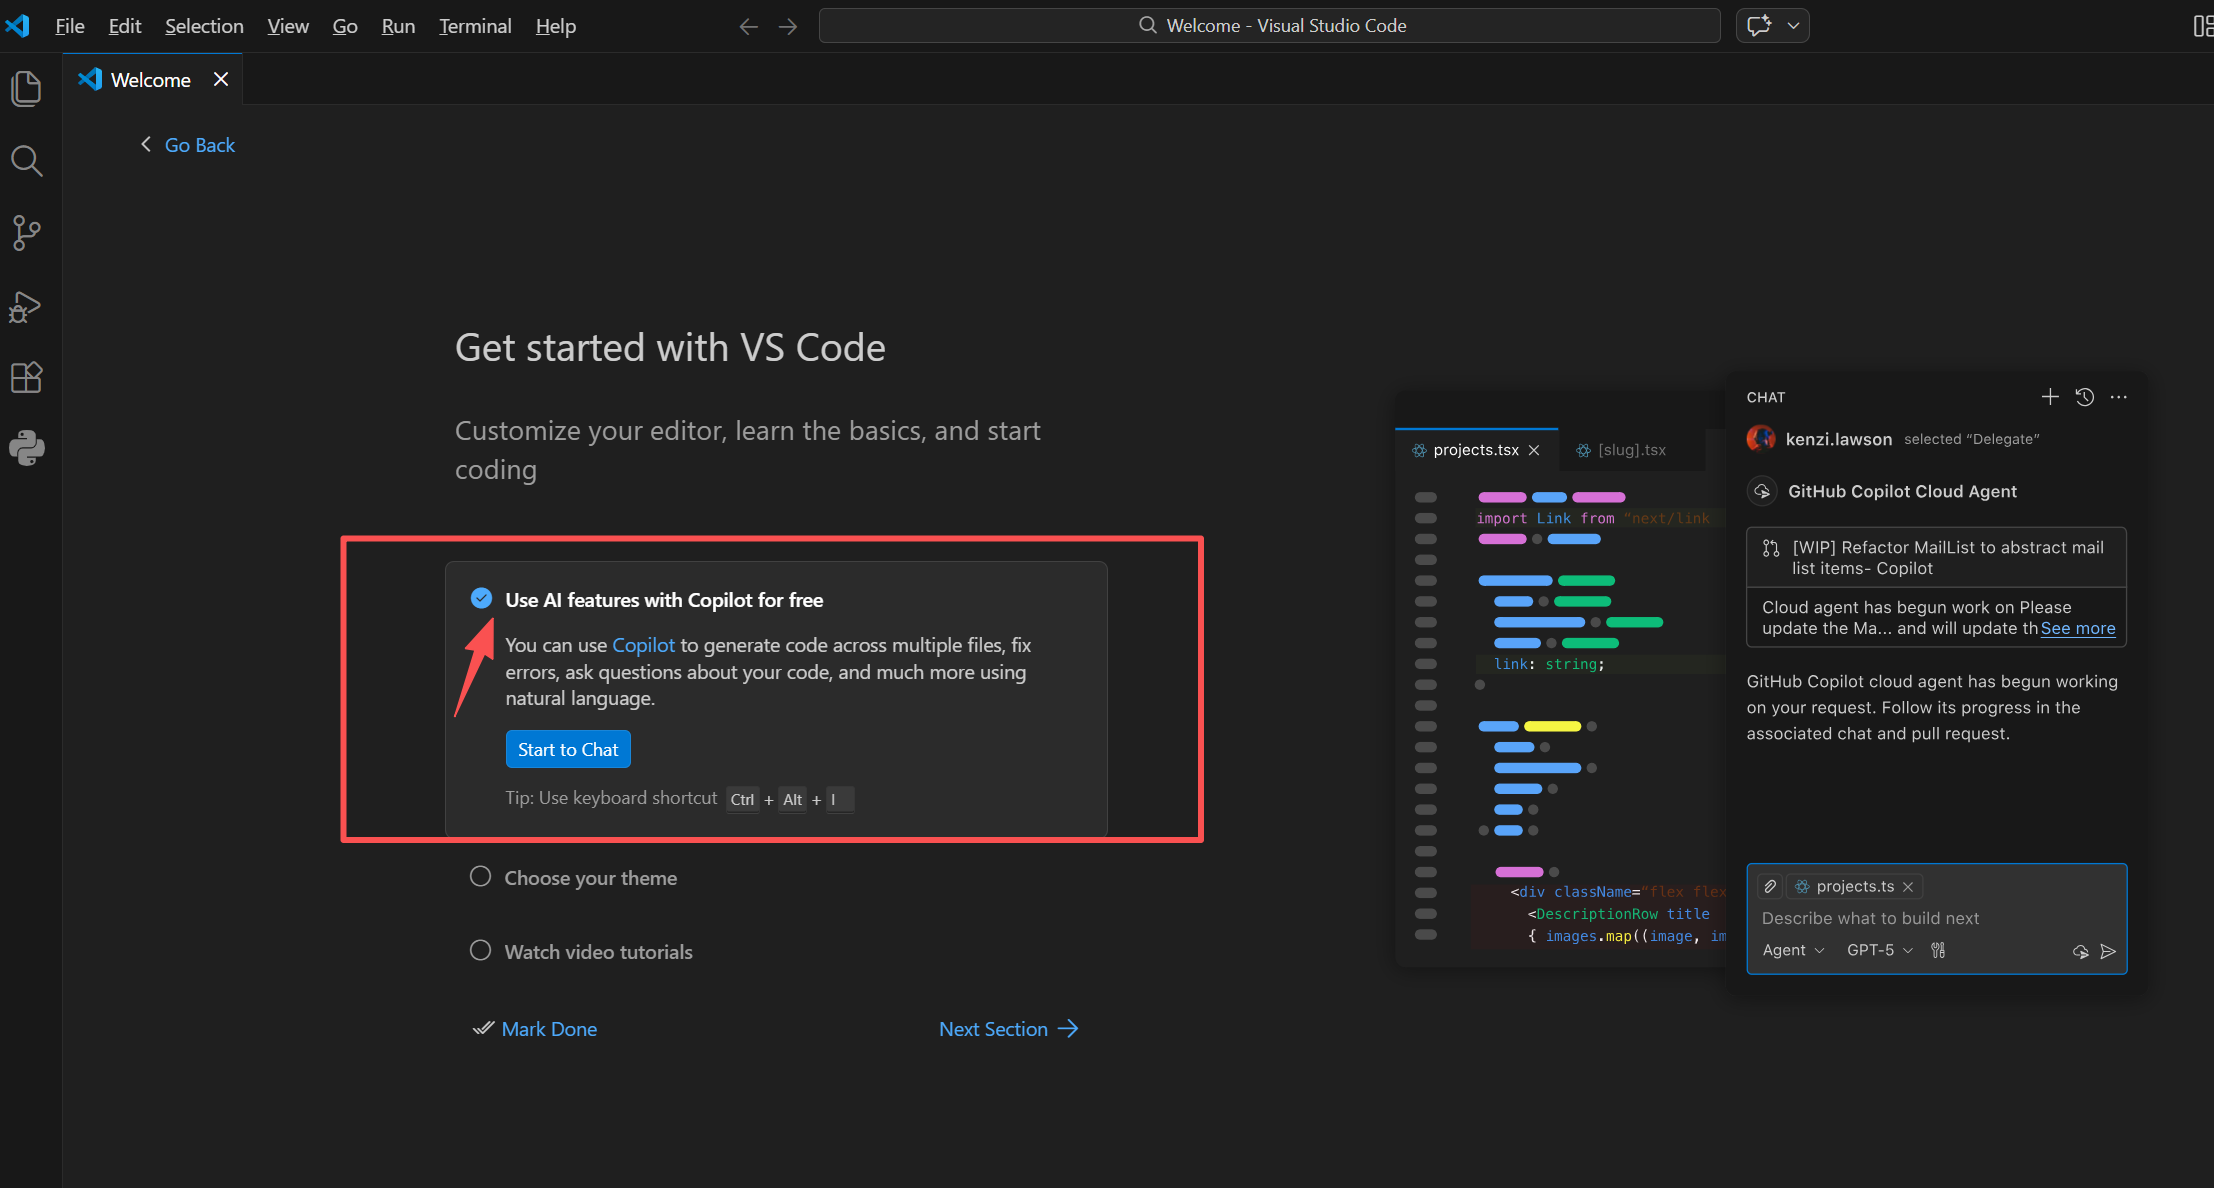Screen dimensions: 2214x1188
Task: Open the View menu
Action: tap(288, 26)
